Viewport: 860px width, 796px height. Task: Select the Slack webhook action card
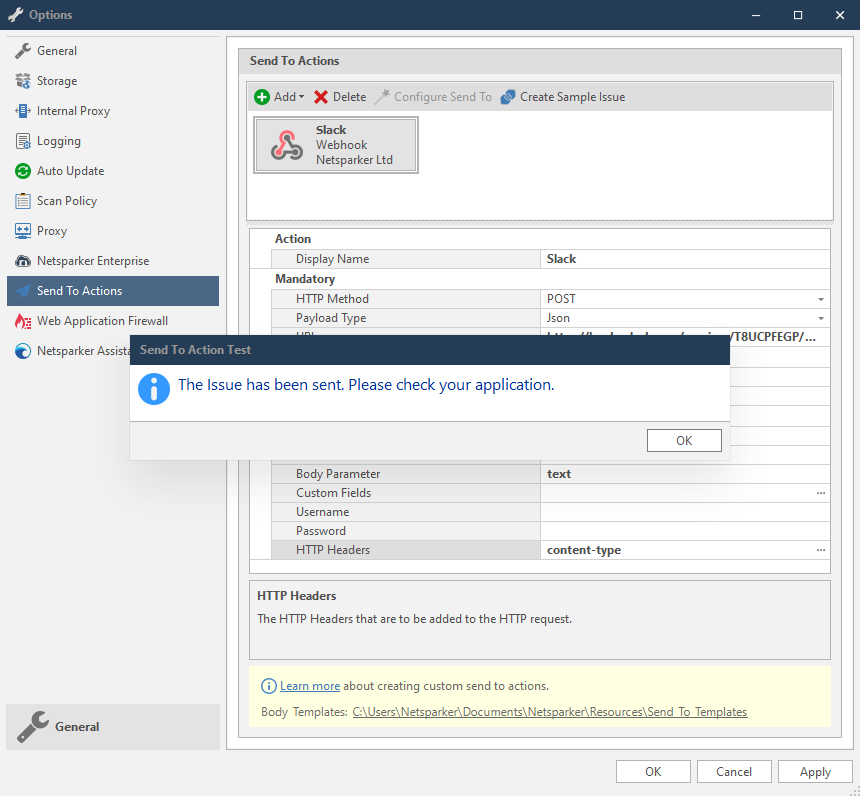pyautogui.click(x=336, y=144)
